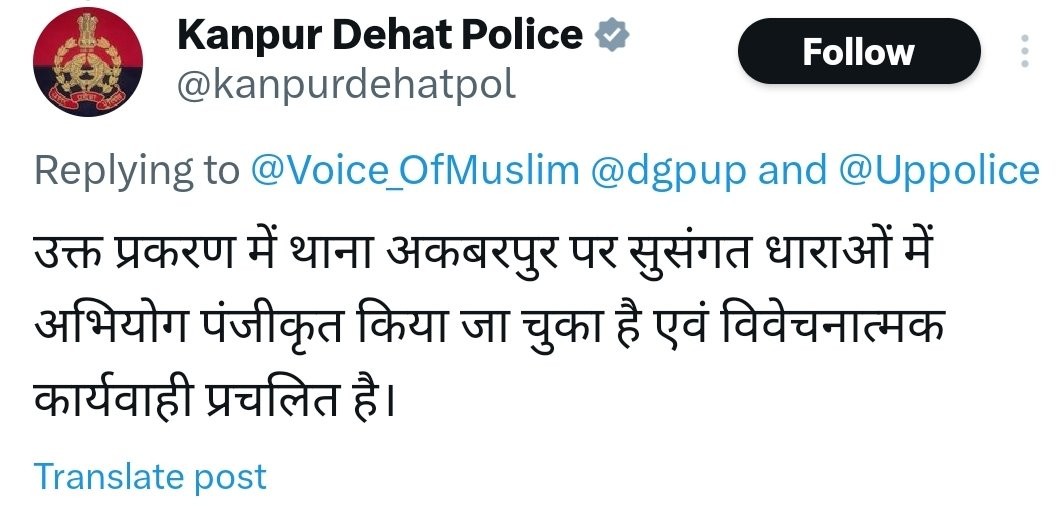Screen dimensions: 1057x532
Task: Click the word "एवं" in the tweet
Action: pyautogui.click(x=677, y=328)
